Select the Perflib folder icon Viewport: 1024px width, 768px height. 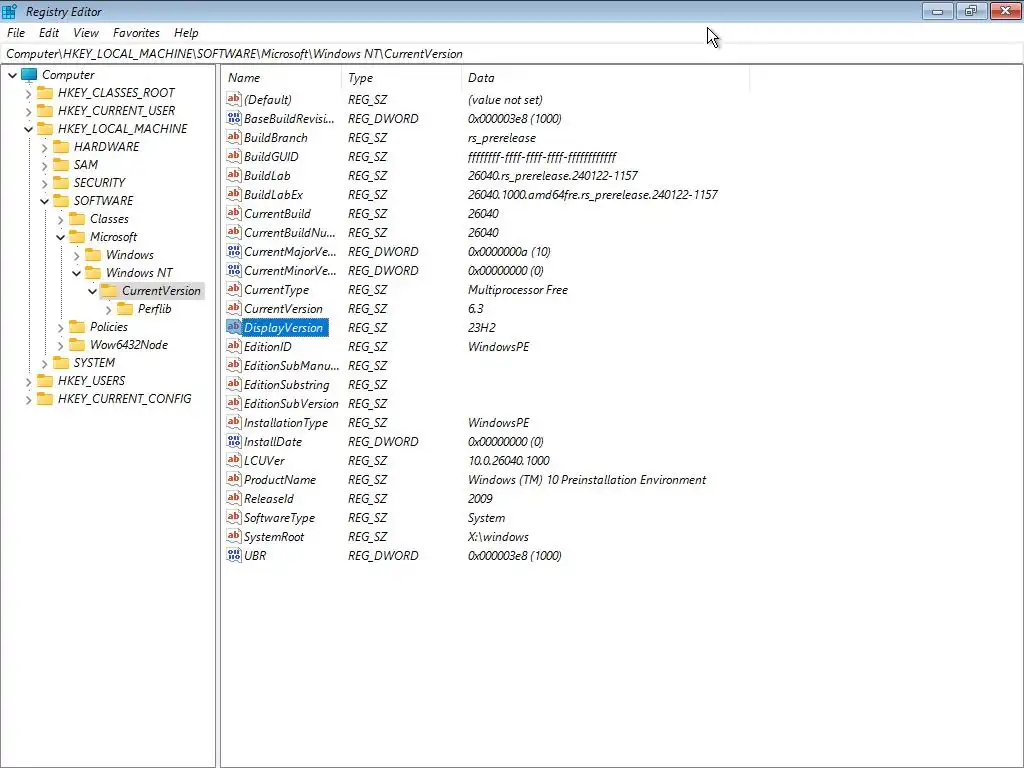pos(125,308)
